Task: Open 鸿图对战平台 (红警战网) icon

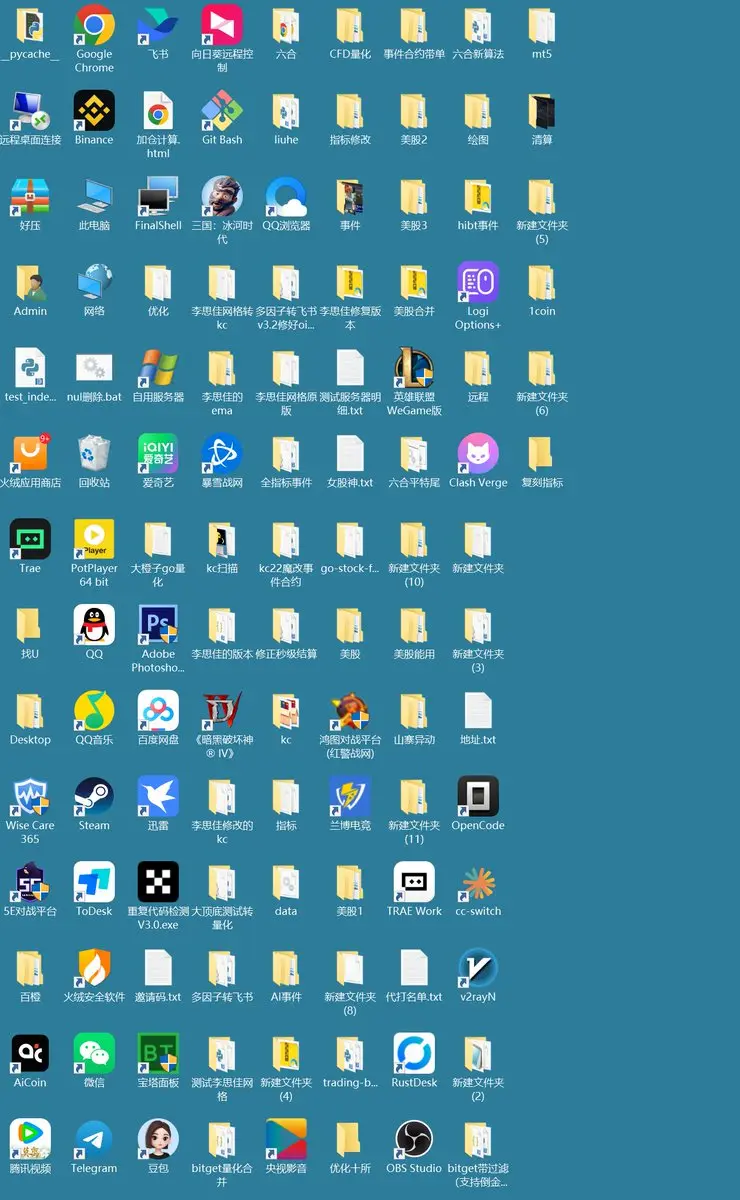Action: click(350, 711)
